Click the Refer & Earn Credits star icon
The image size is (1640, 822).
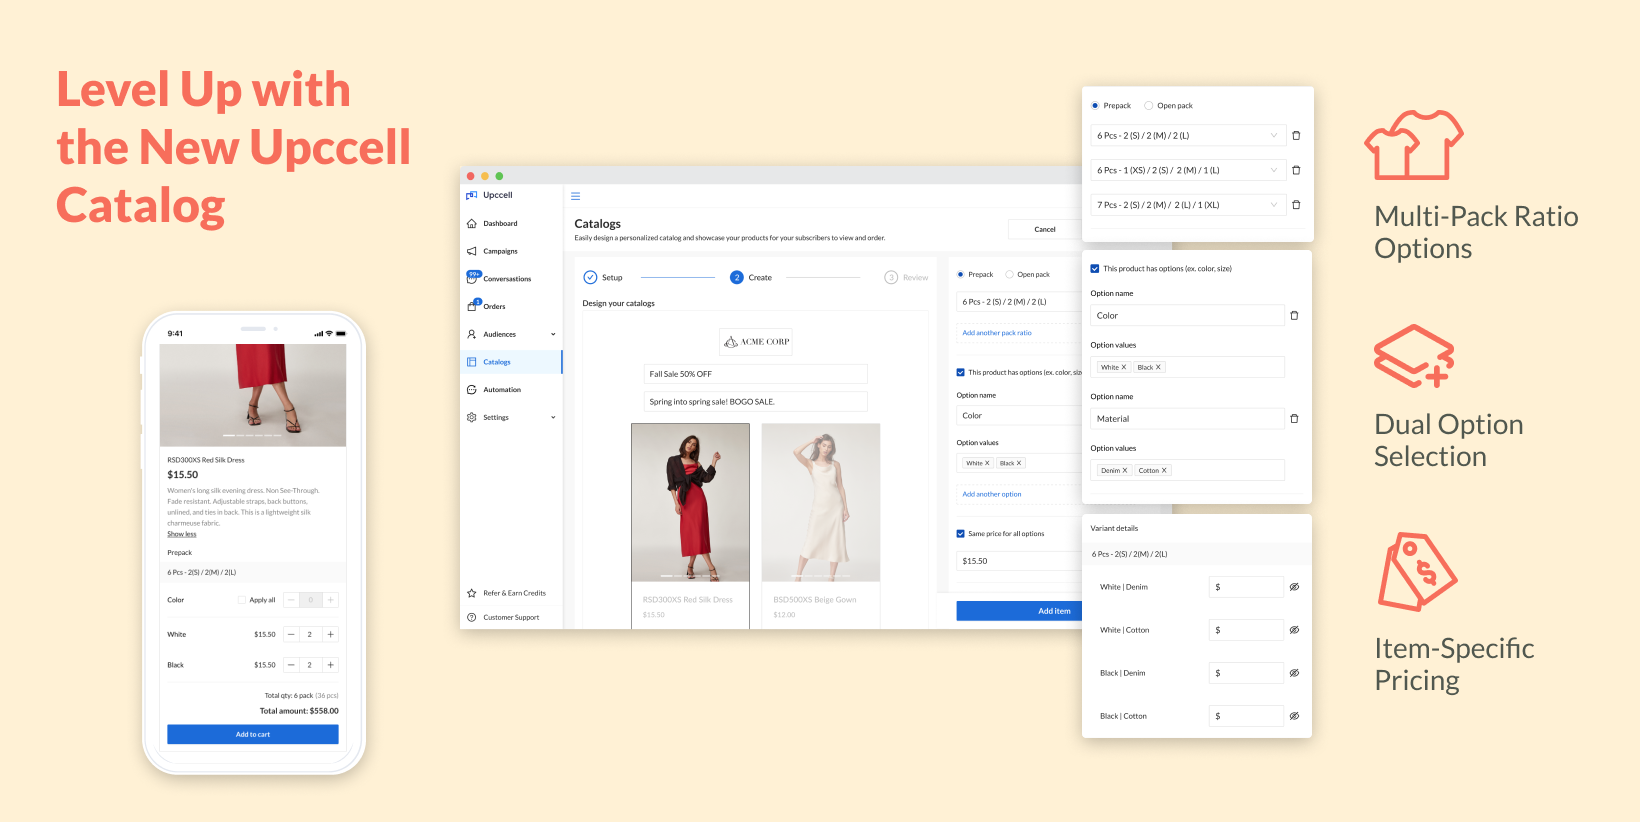click(472, 593)
